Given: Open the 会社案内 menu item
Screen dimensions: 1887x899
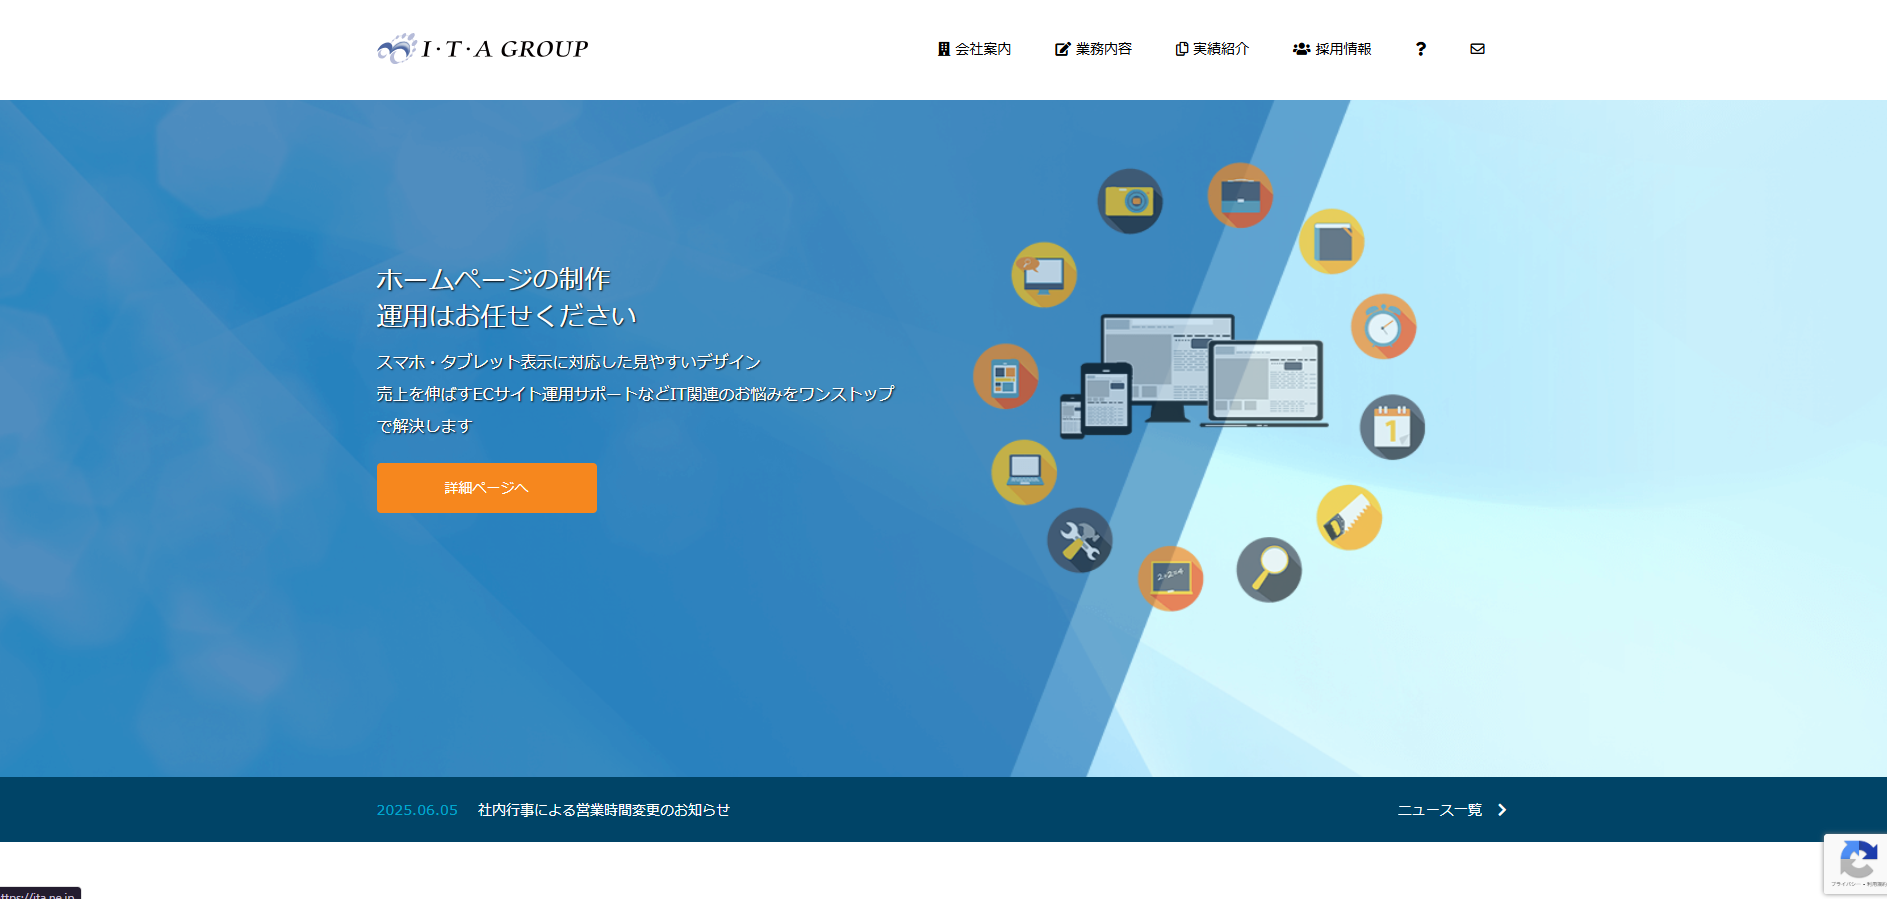Looking at the screenshot, I should pyautogui.click(x=974, y=49).
